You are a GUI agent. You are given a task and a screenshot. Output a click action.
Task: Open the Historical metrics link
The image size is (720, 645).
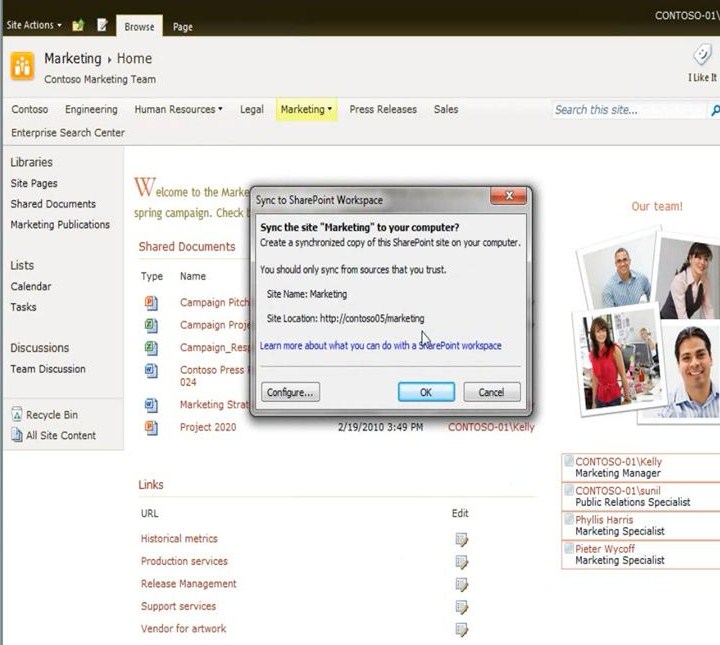[179, 538]
